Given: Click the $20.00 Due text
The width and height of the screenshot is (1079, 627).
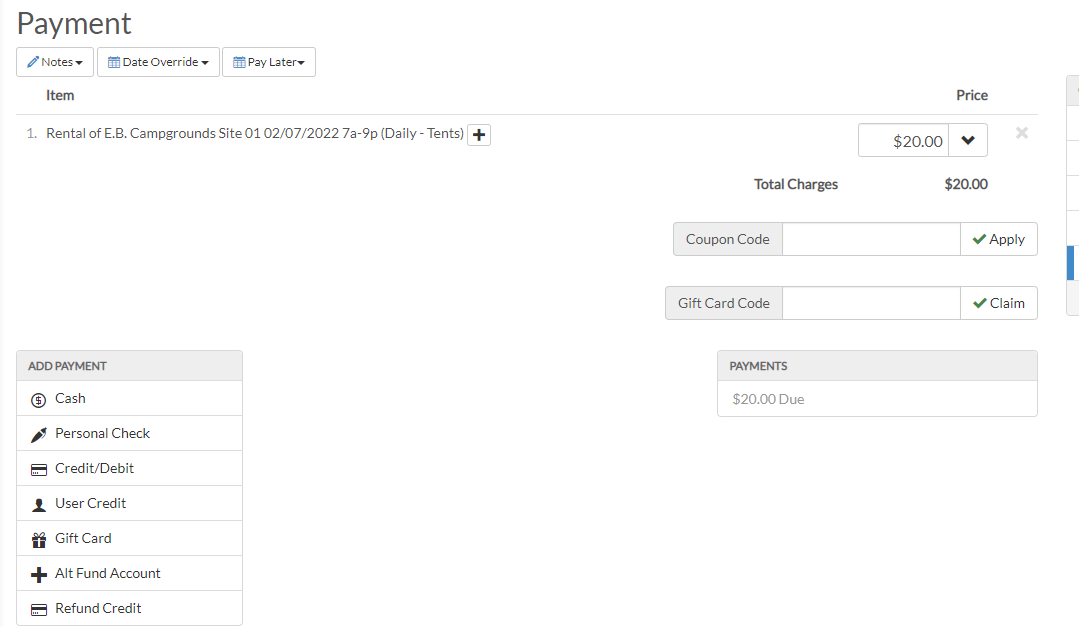Looking at the screenshot, I should point(768,399).
